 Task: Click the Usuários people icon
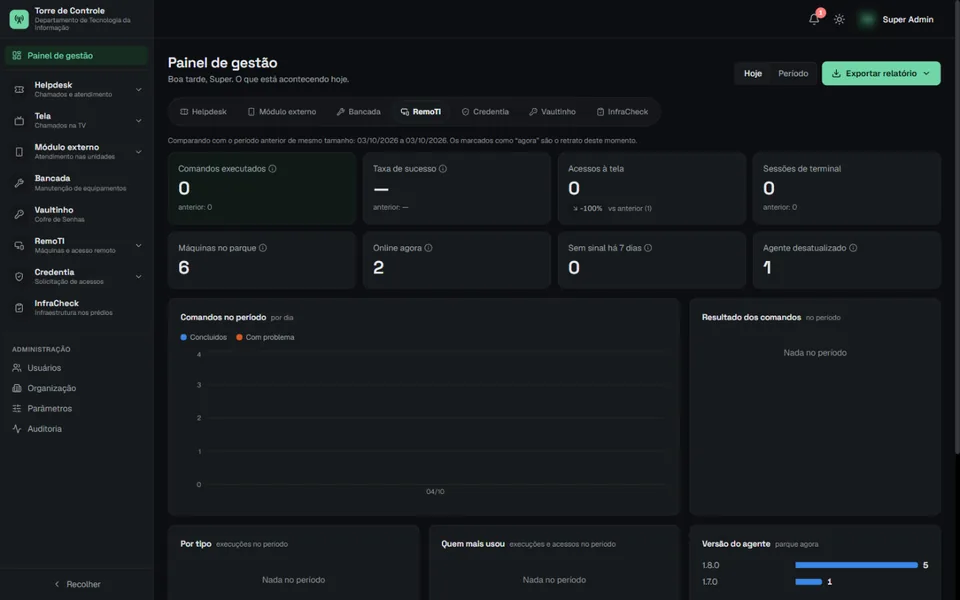(17, 368)
